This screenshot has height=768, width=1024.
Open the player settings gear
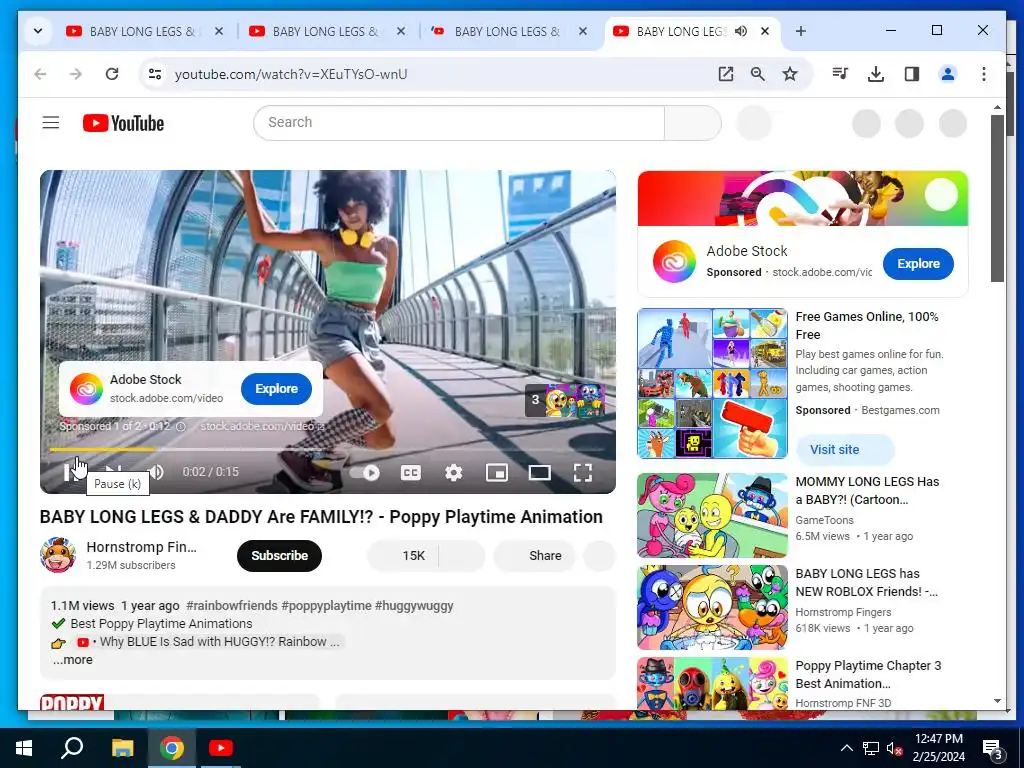453,472
